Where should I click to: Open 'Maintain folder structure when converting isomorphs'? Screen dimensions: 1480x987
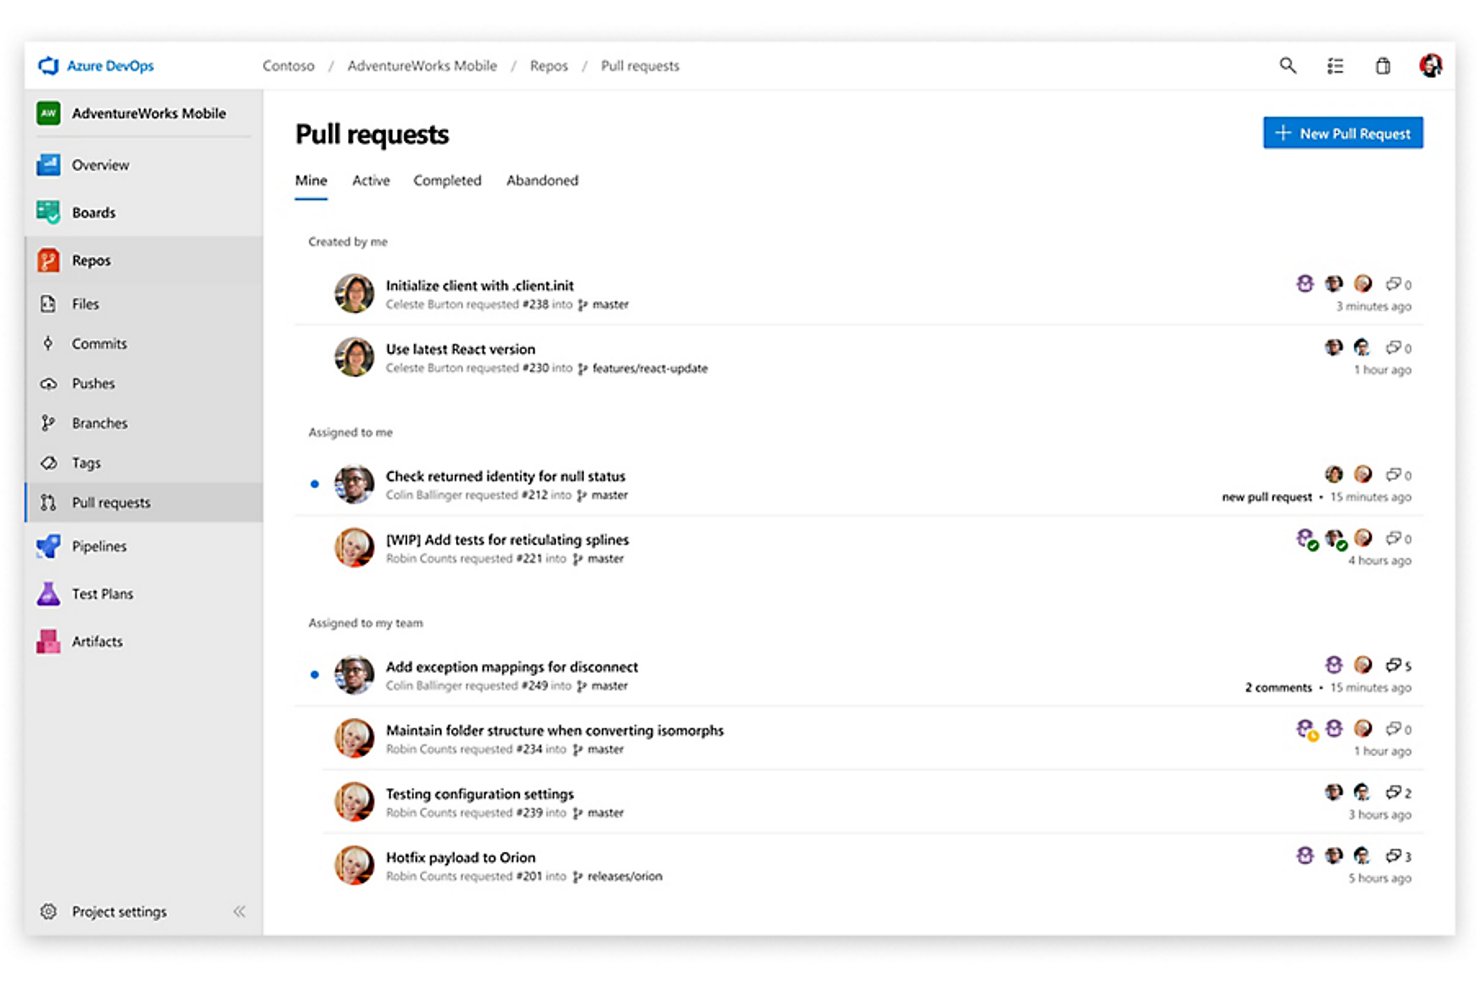click(555, 730)
